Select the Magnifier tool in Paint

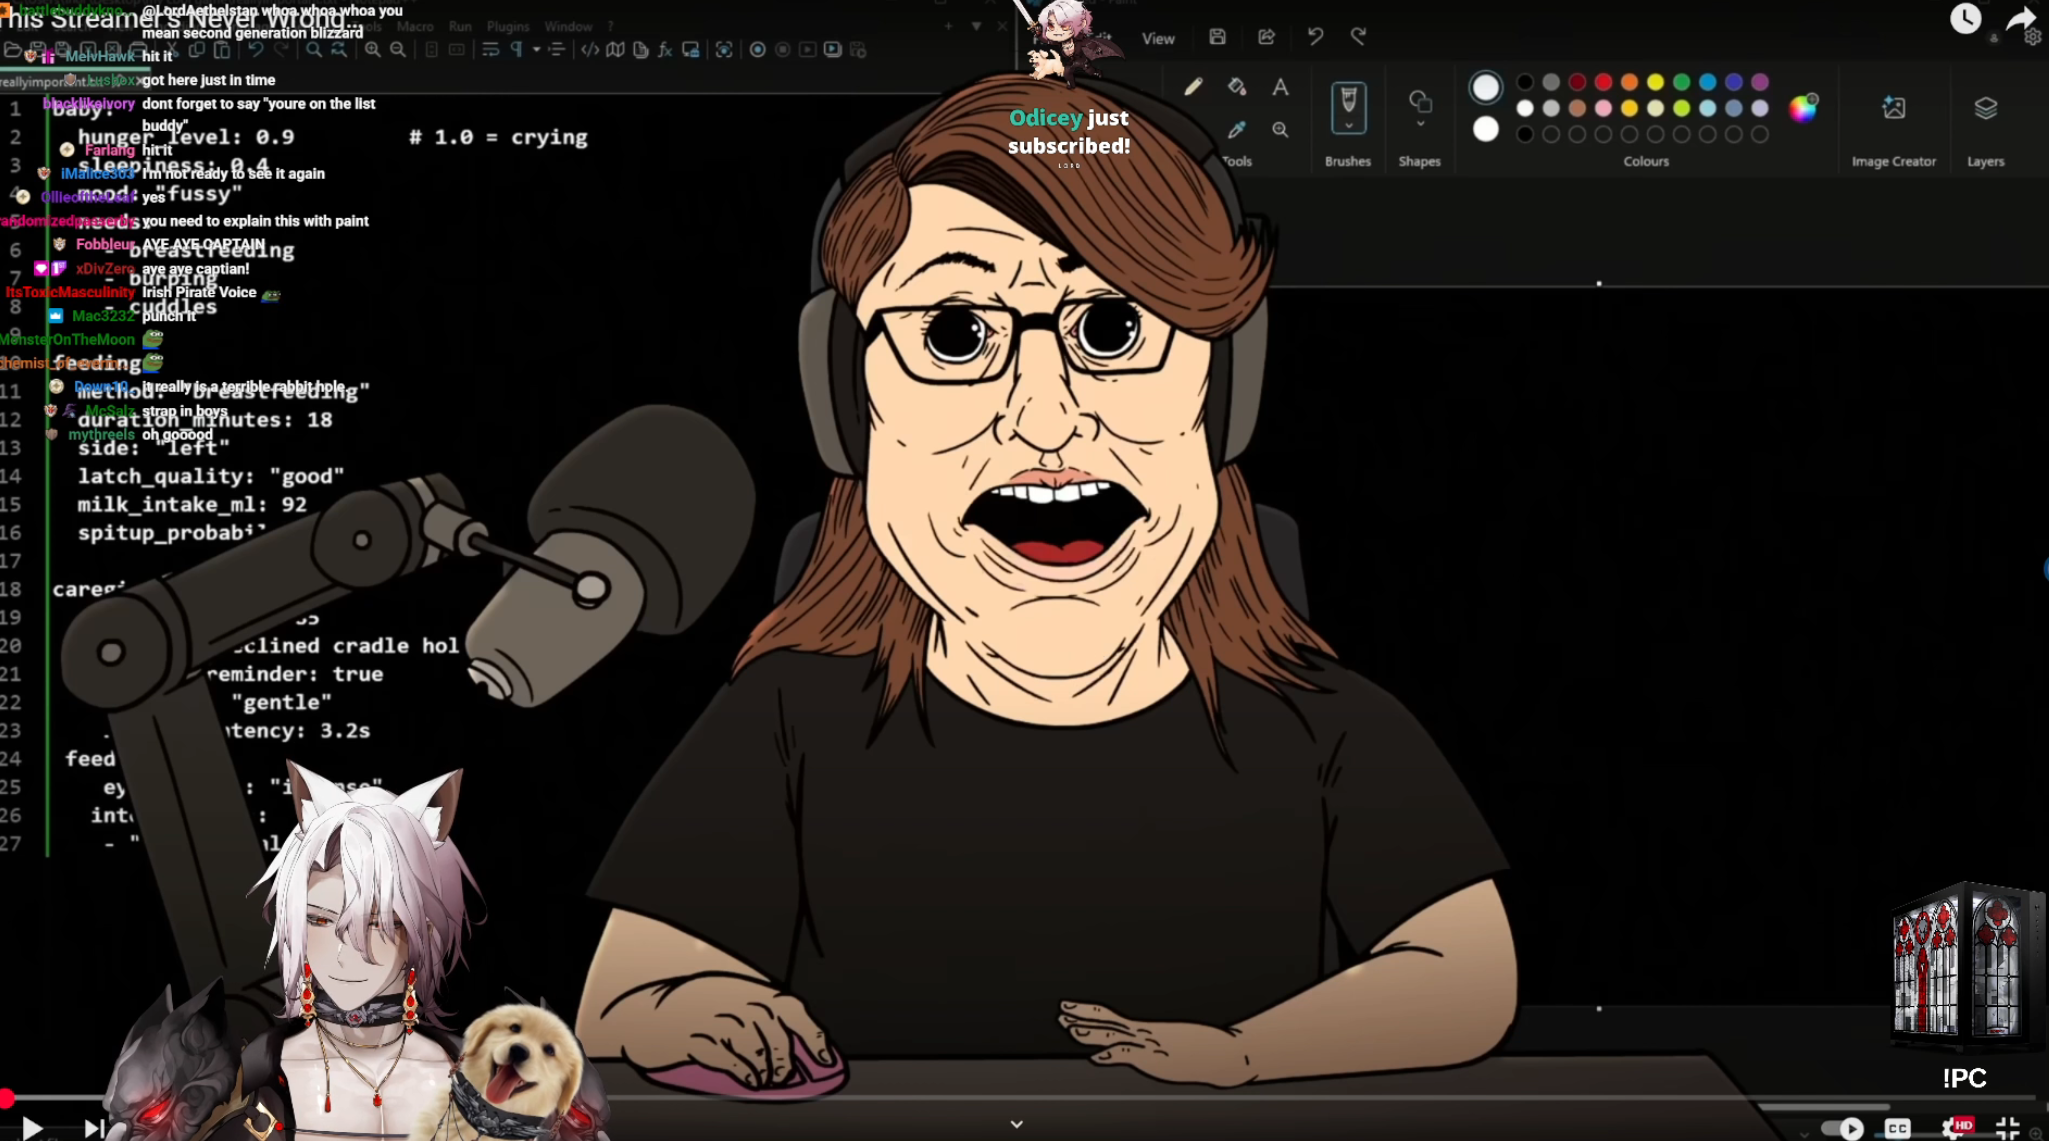pyautogui.click(x=1280, y=130)
